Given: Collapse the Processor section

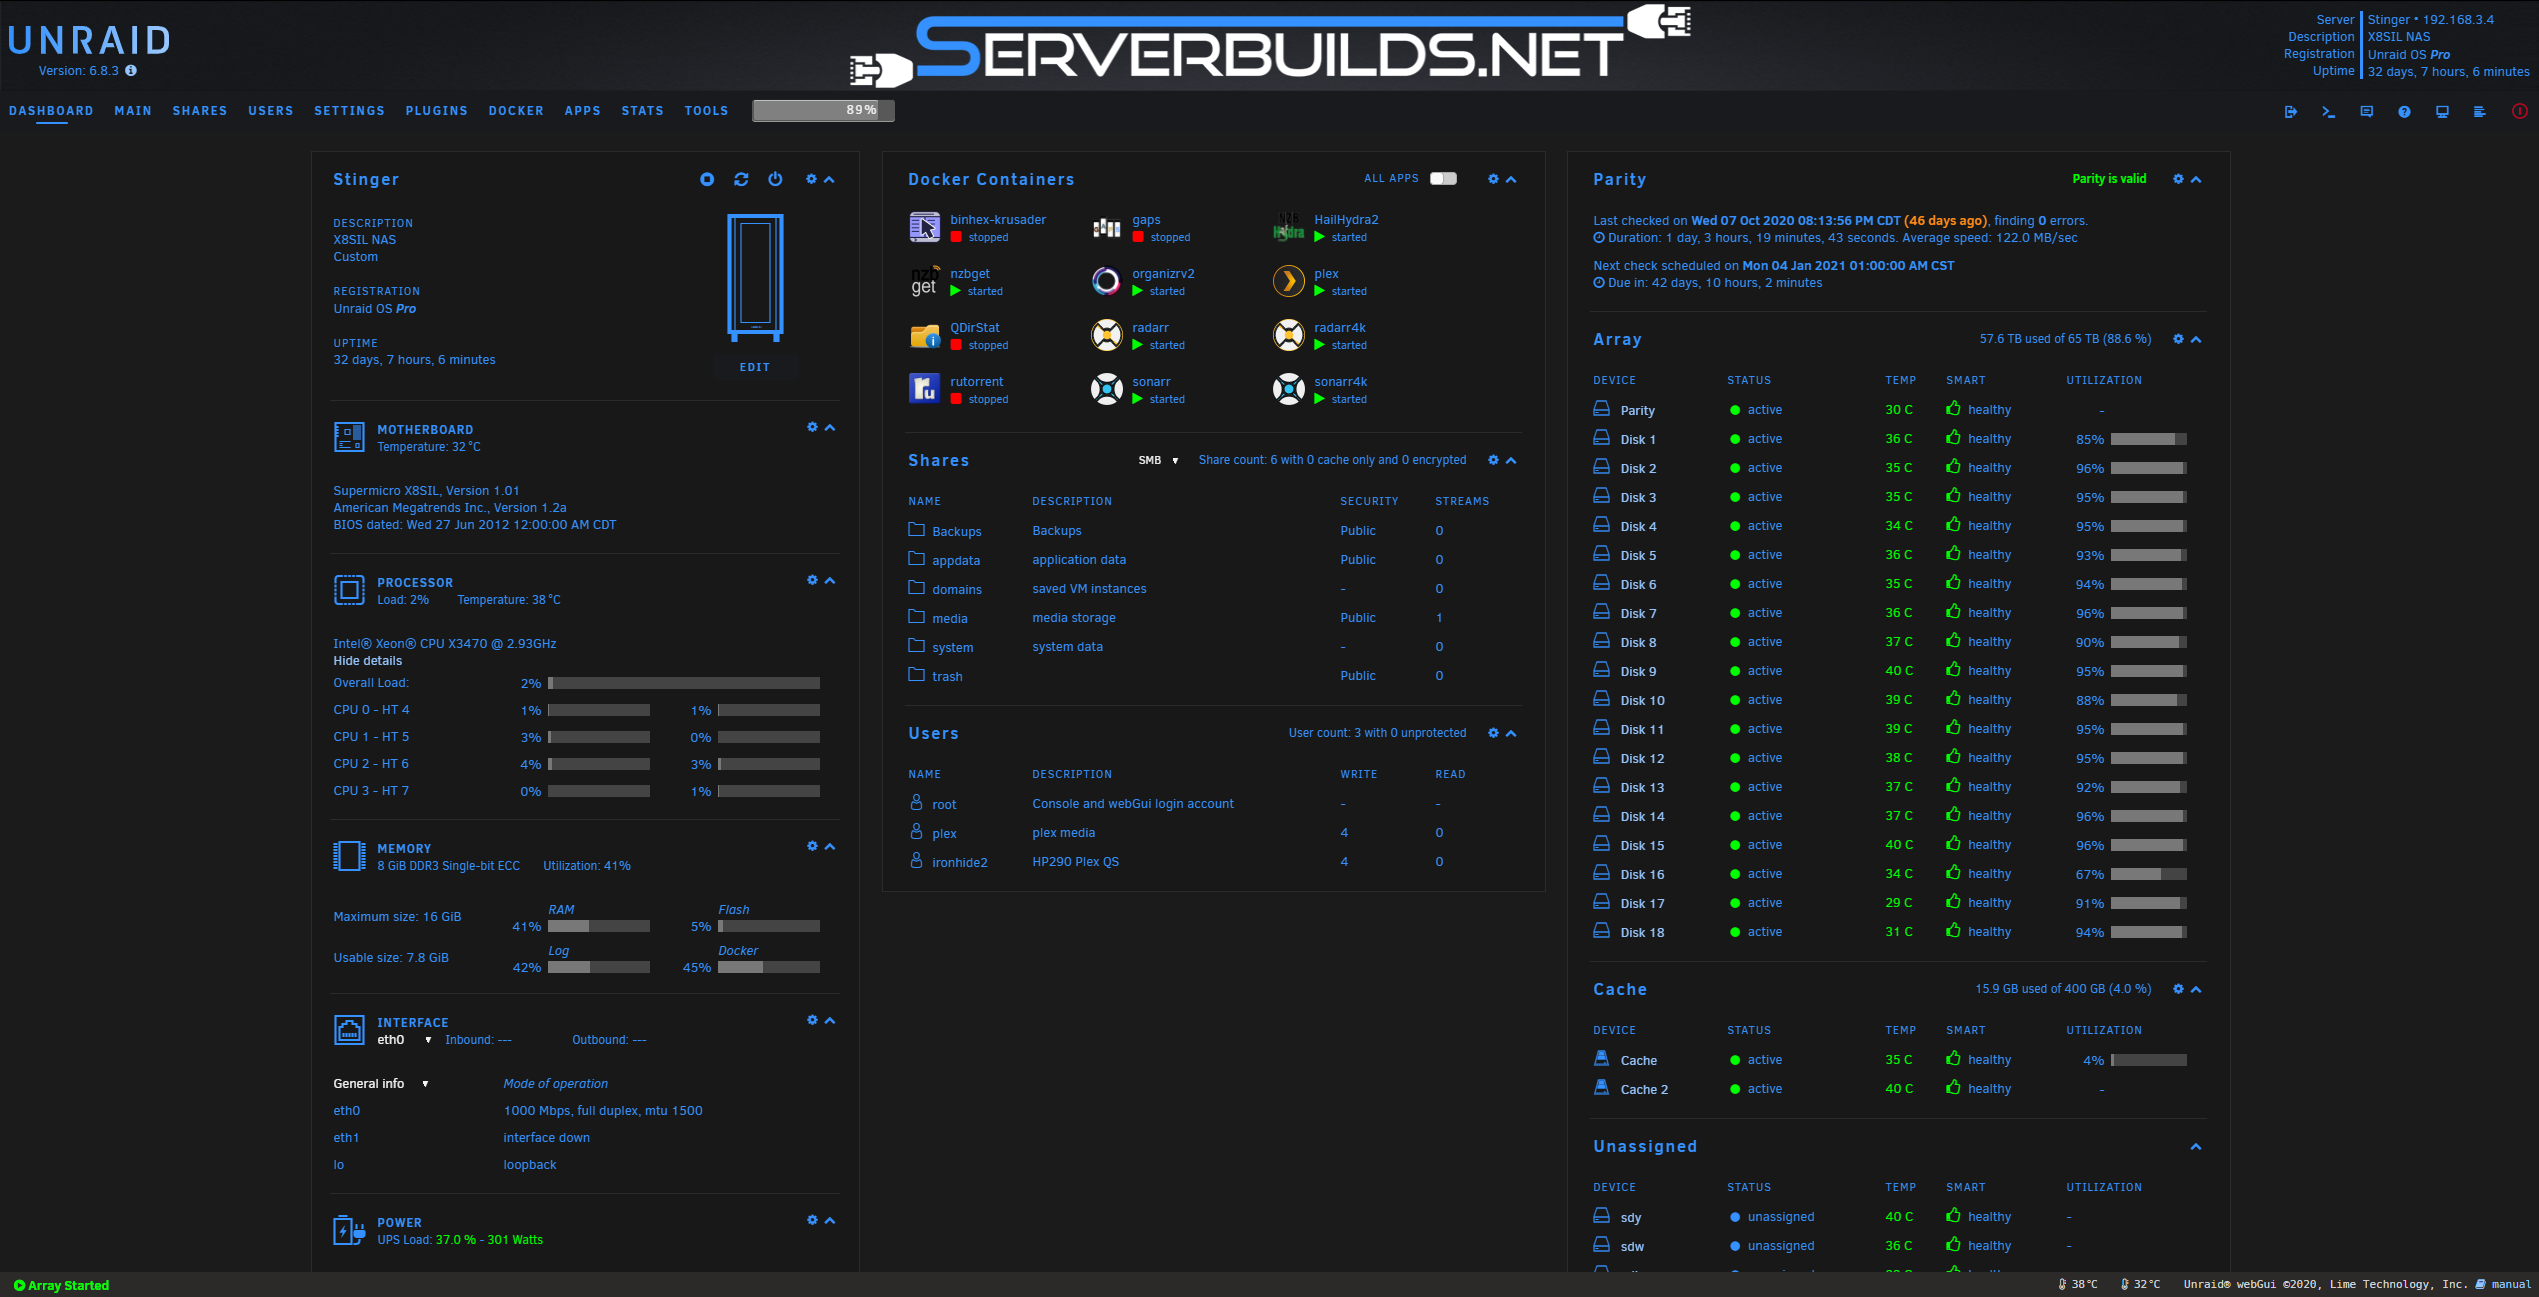Looking at the screenshot, I should tap(830, 580).
